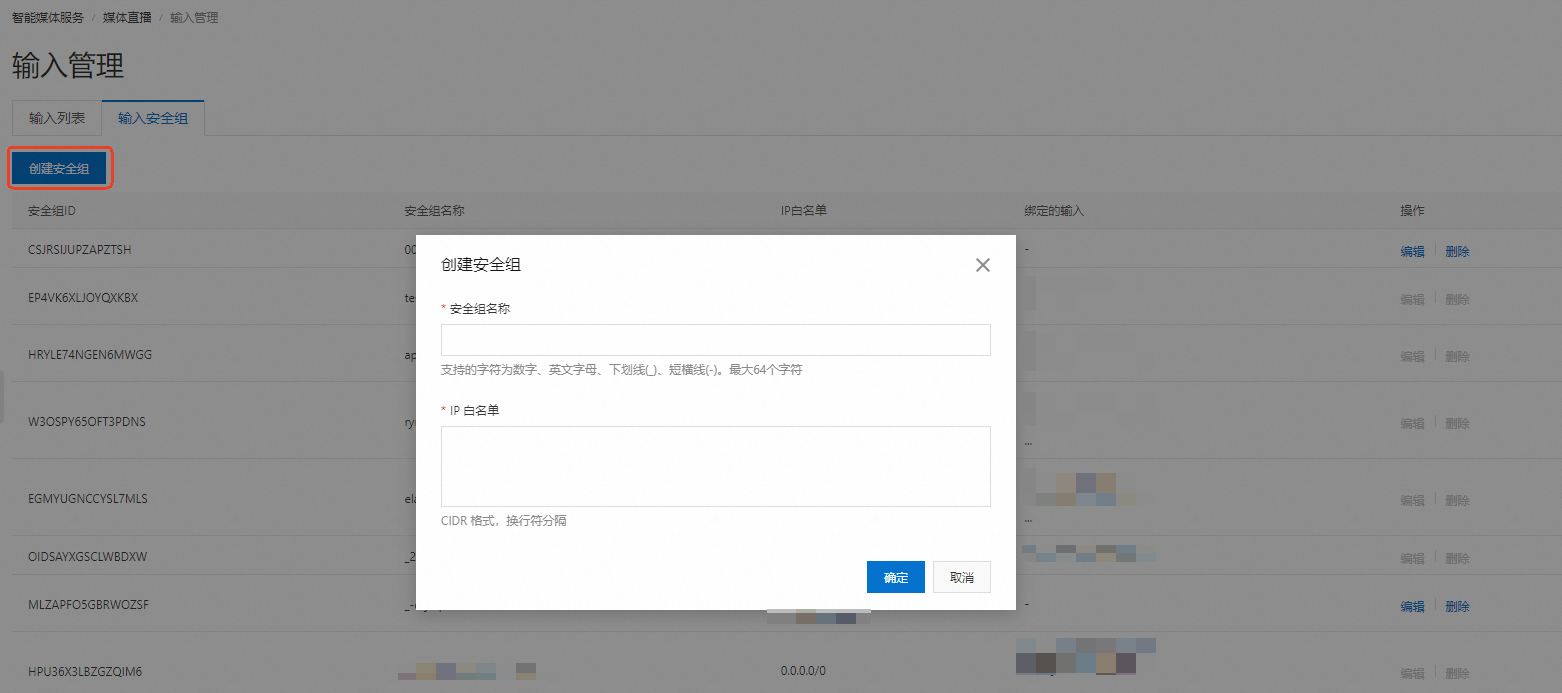The width and height of the screenshot is (1562, 693).
Task: Click the 创建安全组 button on page
Action: coord(59,168)
